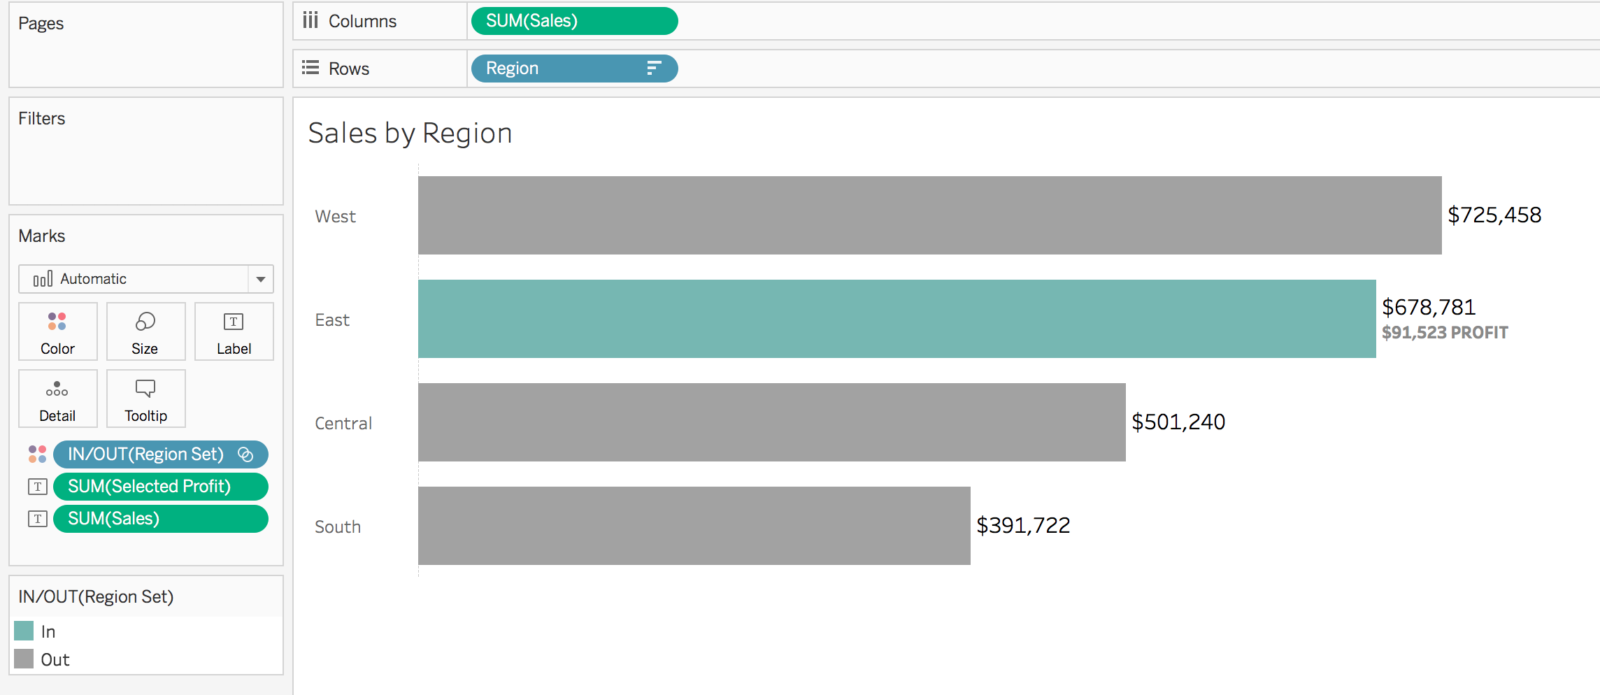Click the Sales by Region title
Image resolution: width=1600 pixels, height=695 pixels.
410,133
